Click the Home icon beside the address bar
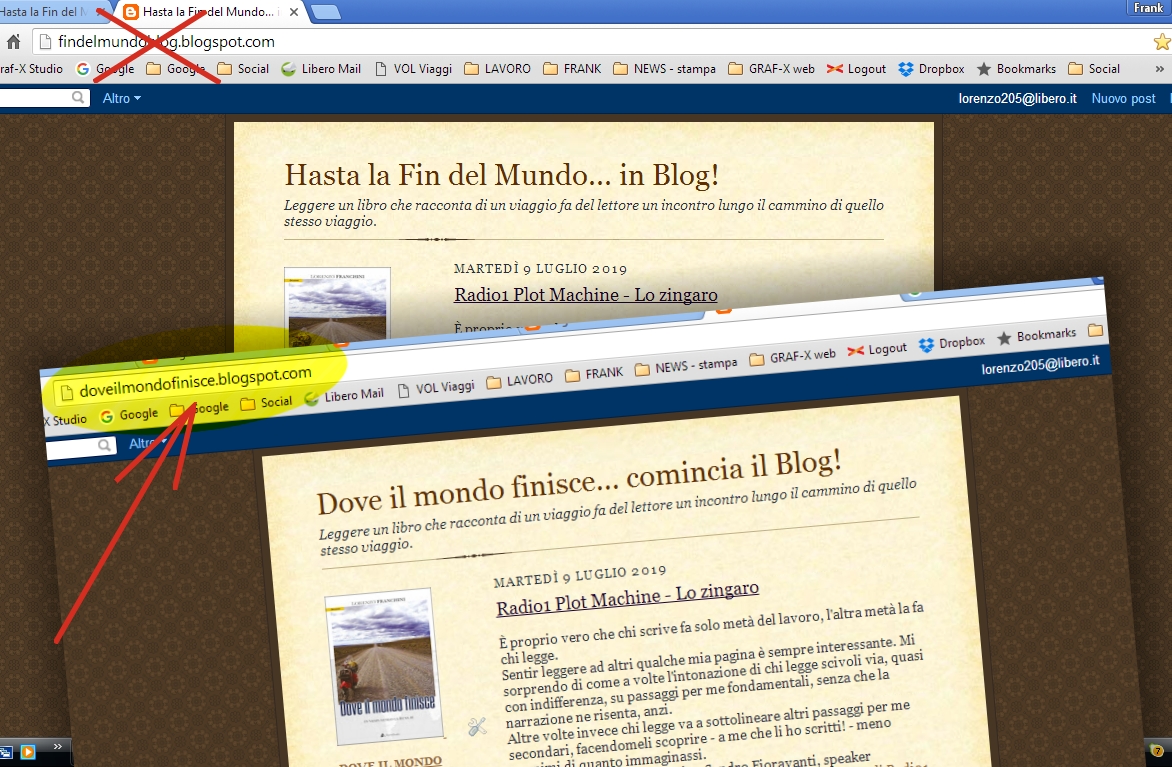Screen dimensions: 1172x767 coord(13,42)
